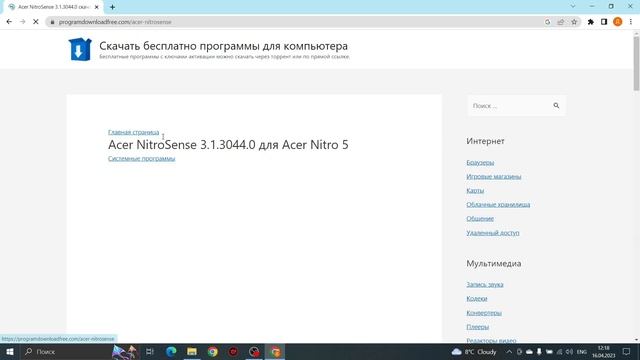Open the Extensions puzzle menu
The image size is (640, 360).
[590, 22]
